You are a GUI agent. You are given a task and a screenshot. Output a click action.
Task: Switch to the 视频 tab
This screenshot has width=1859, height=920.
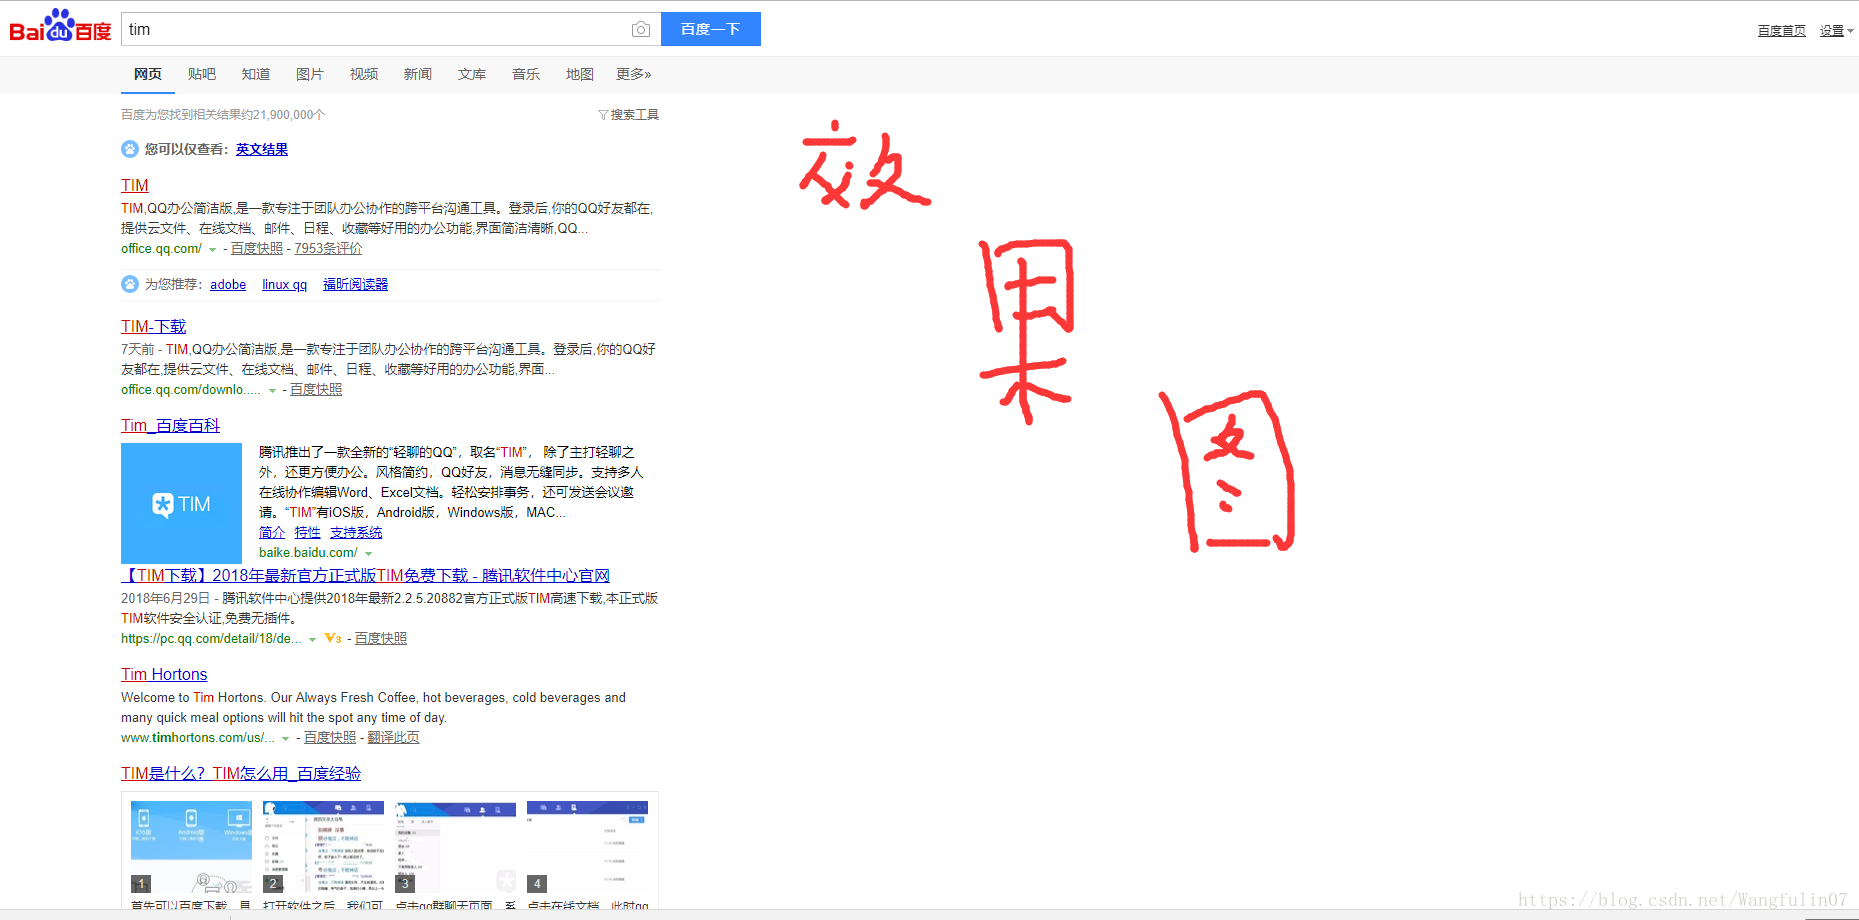(364, 74)
